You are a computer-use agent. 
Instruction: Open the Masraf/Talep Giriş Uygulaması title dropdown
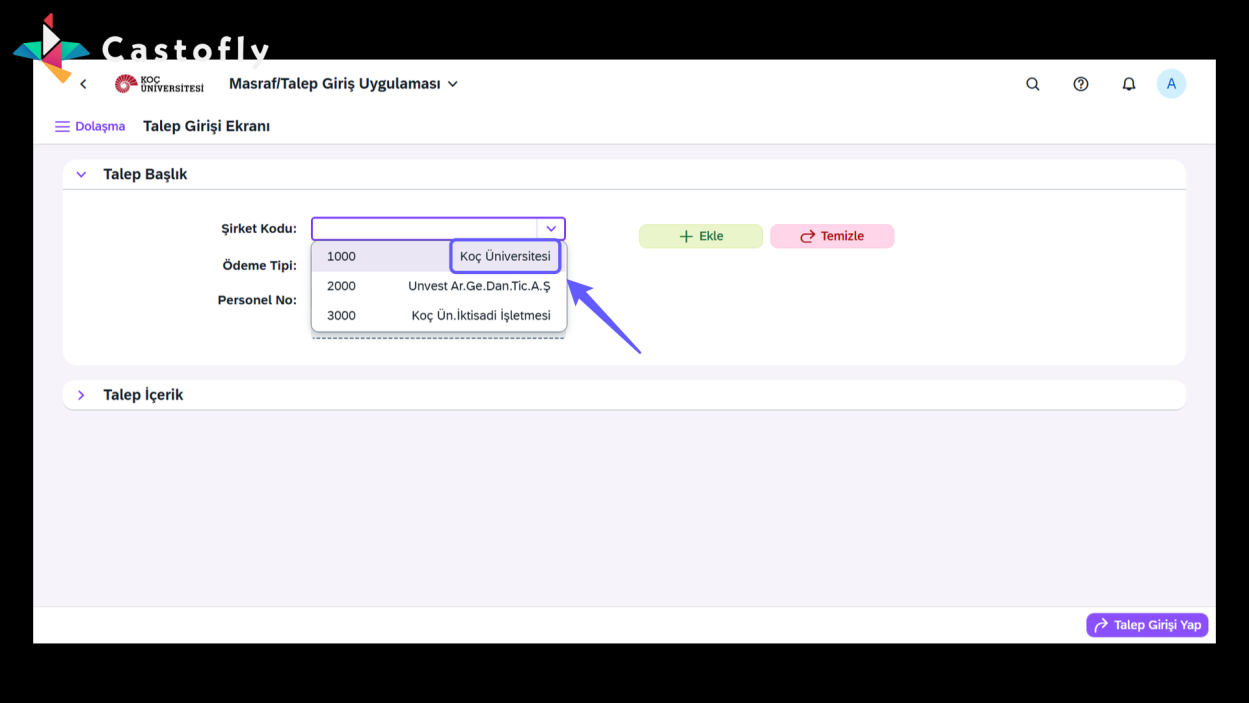pos(343,84)
